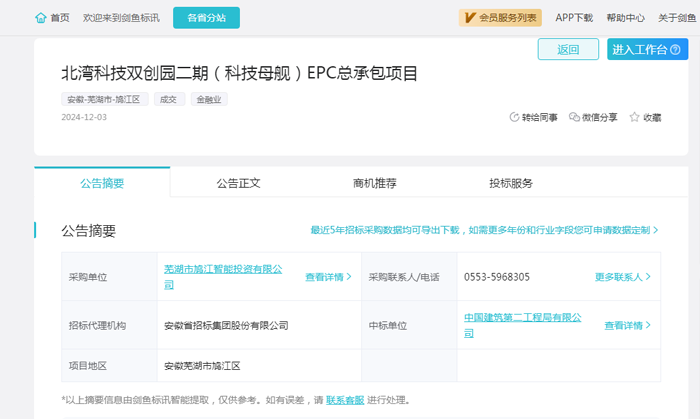Click the 转给同事 forward icon
Viewport: 700px width, 419px height.
[x=514, y=117]
